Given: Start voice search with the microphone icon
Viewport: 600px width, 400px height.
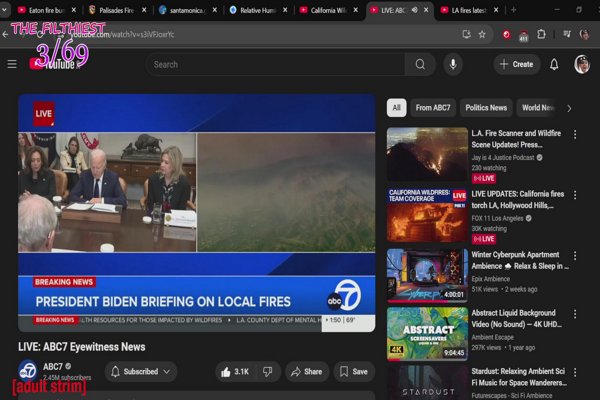Looking at the screenshot, I should click(x=453, y=64).
